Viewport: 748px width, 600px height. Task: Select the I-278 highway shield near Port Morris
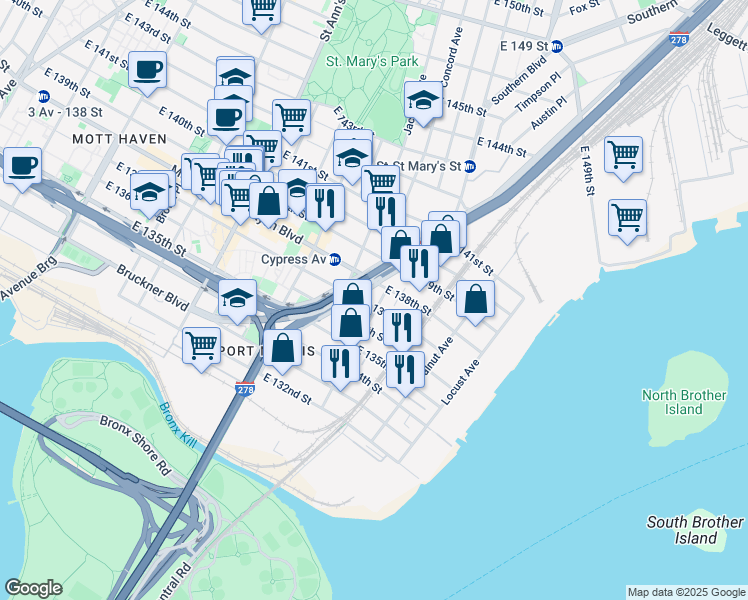tap(245, 389)
